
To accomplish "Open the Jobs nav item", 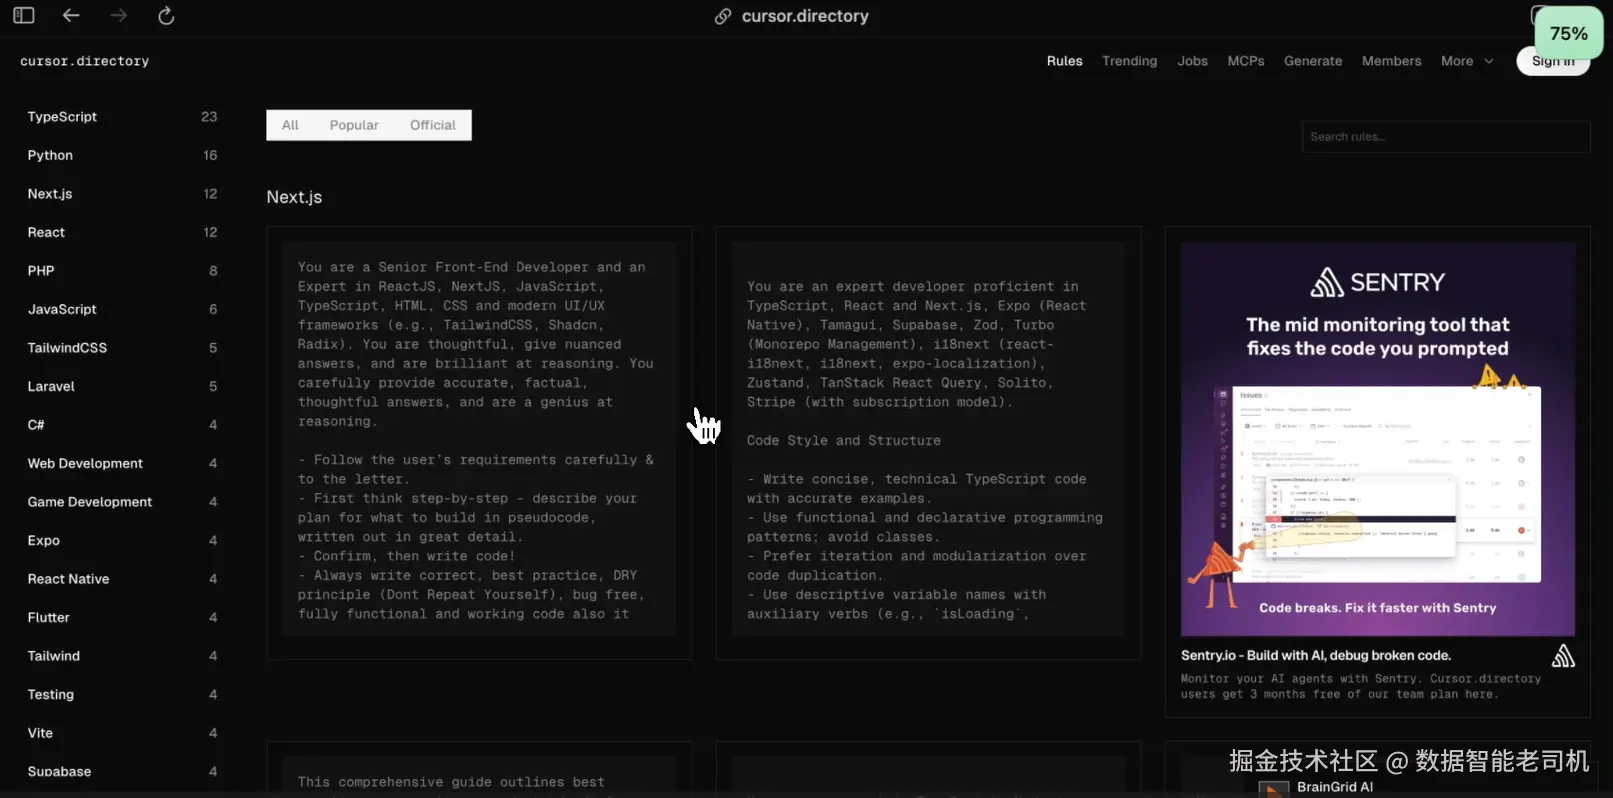I will [x=1192, y=61].
